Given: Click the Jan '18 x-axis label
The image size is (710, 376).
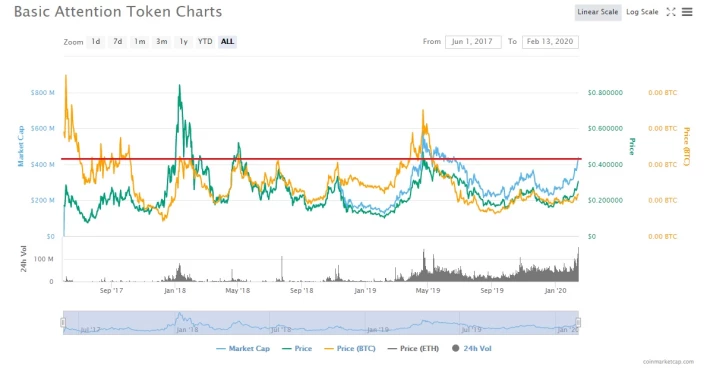Looking at the screenshot, I should coord(175,290).
